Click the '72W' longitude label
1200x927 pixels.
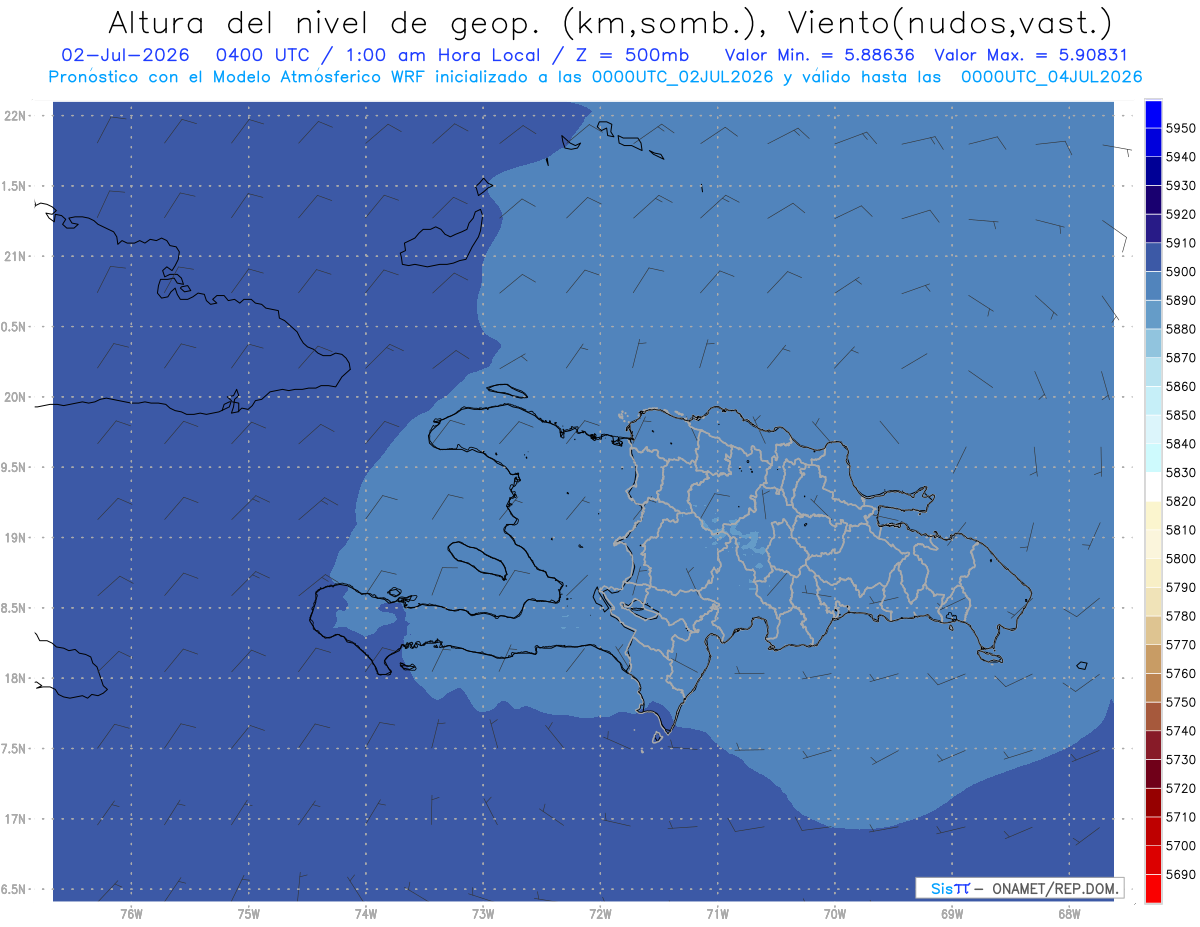coord(600,914)
